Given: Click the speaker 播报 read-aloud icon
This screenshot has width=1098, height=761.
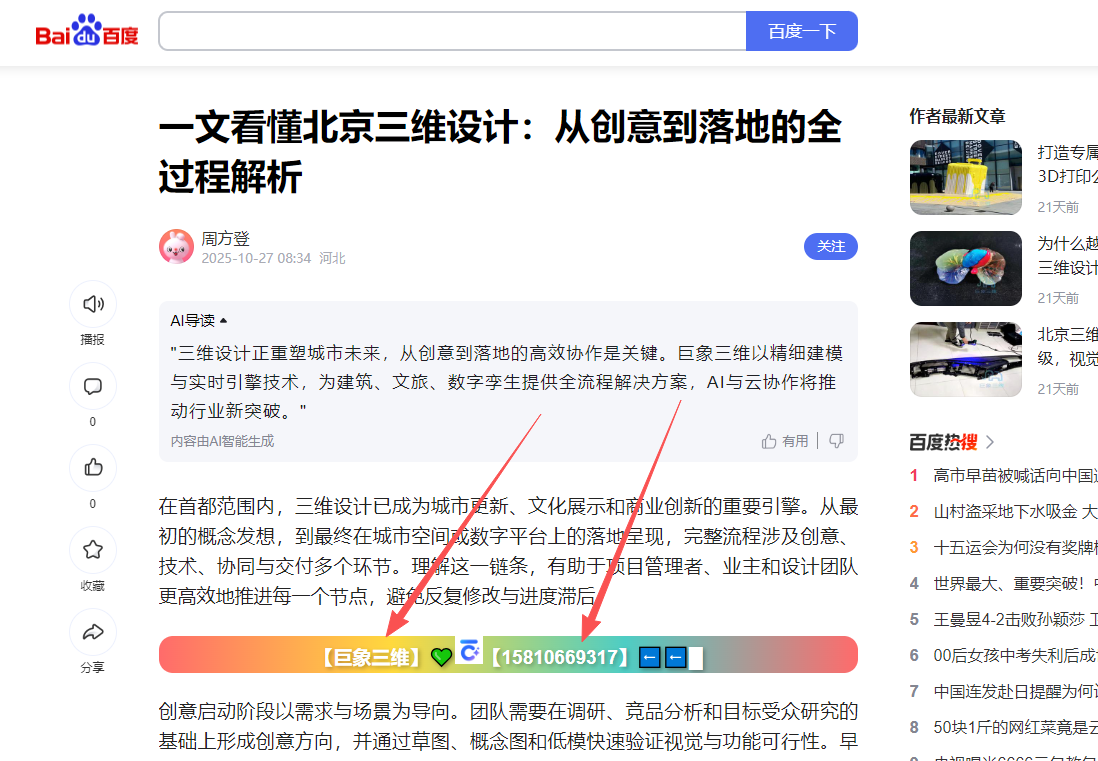Looking at the screenshot, I should tap(92, 304).
